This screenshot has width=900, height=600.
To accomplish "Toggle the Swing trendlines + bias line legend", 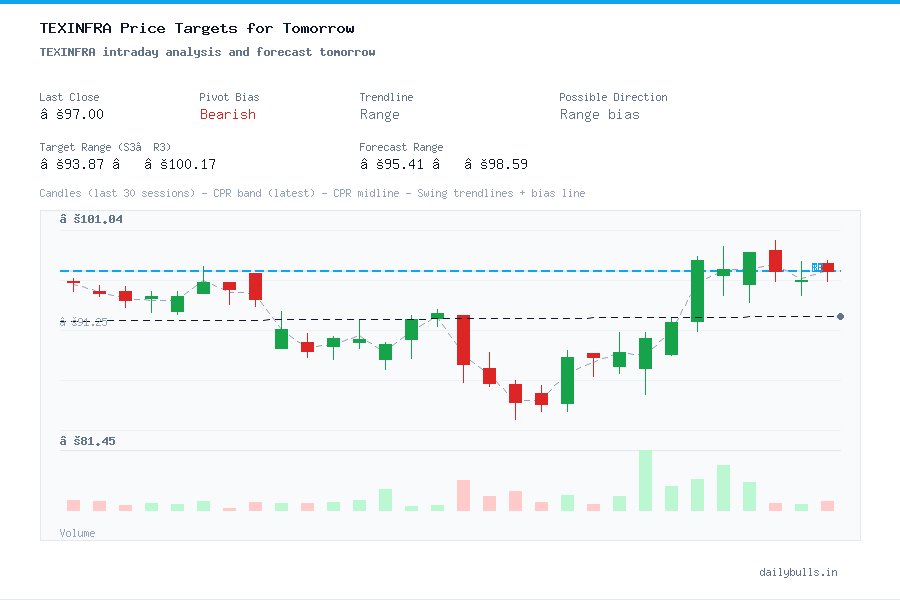I will 500,193.
